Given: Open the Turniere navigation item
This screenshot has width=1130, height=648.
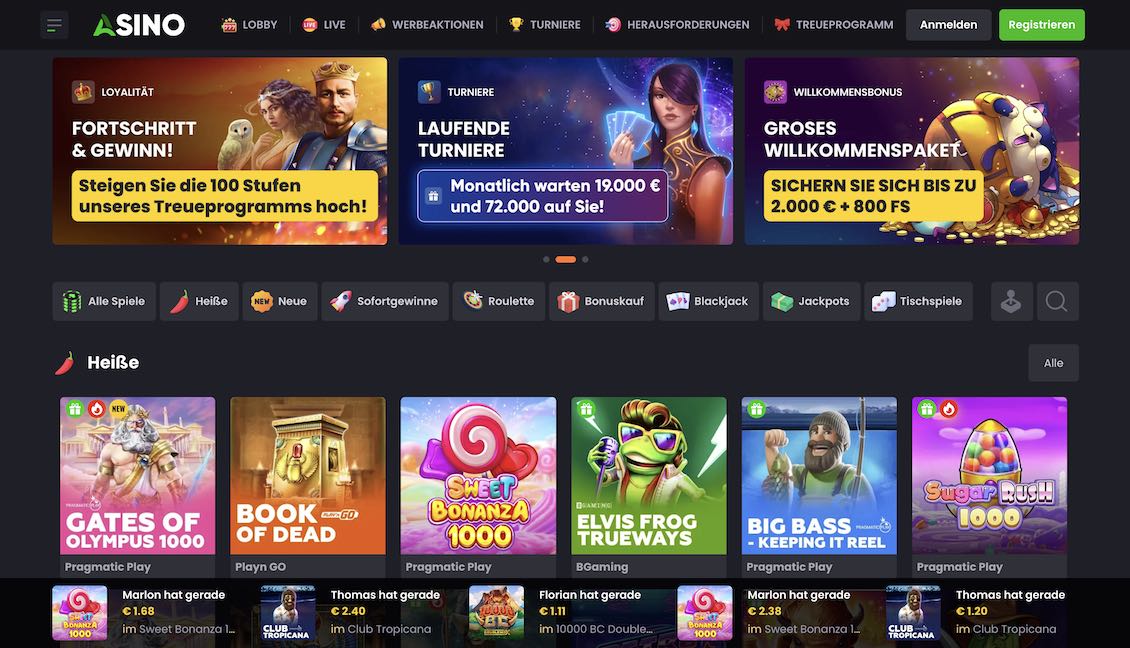Looking at the screenshot, I should 545,25.
